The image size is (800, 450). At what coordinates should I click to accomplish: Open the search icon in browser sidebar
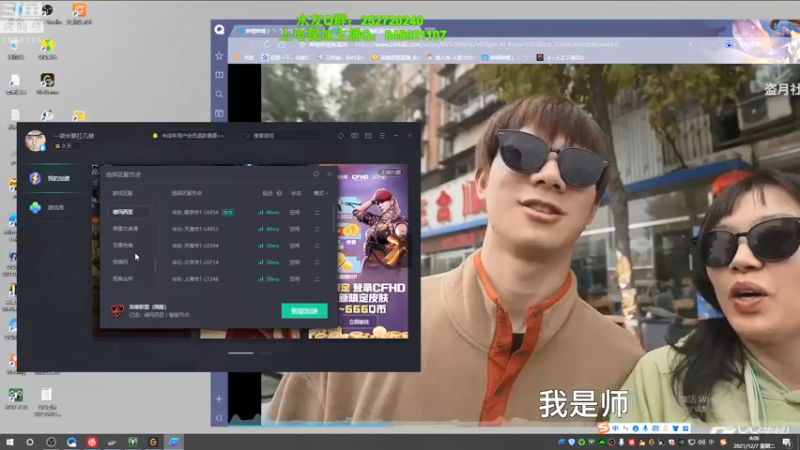coord(219,94)
